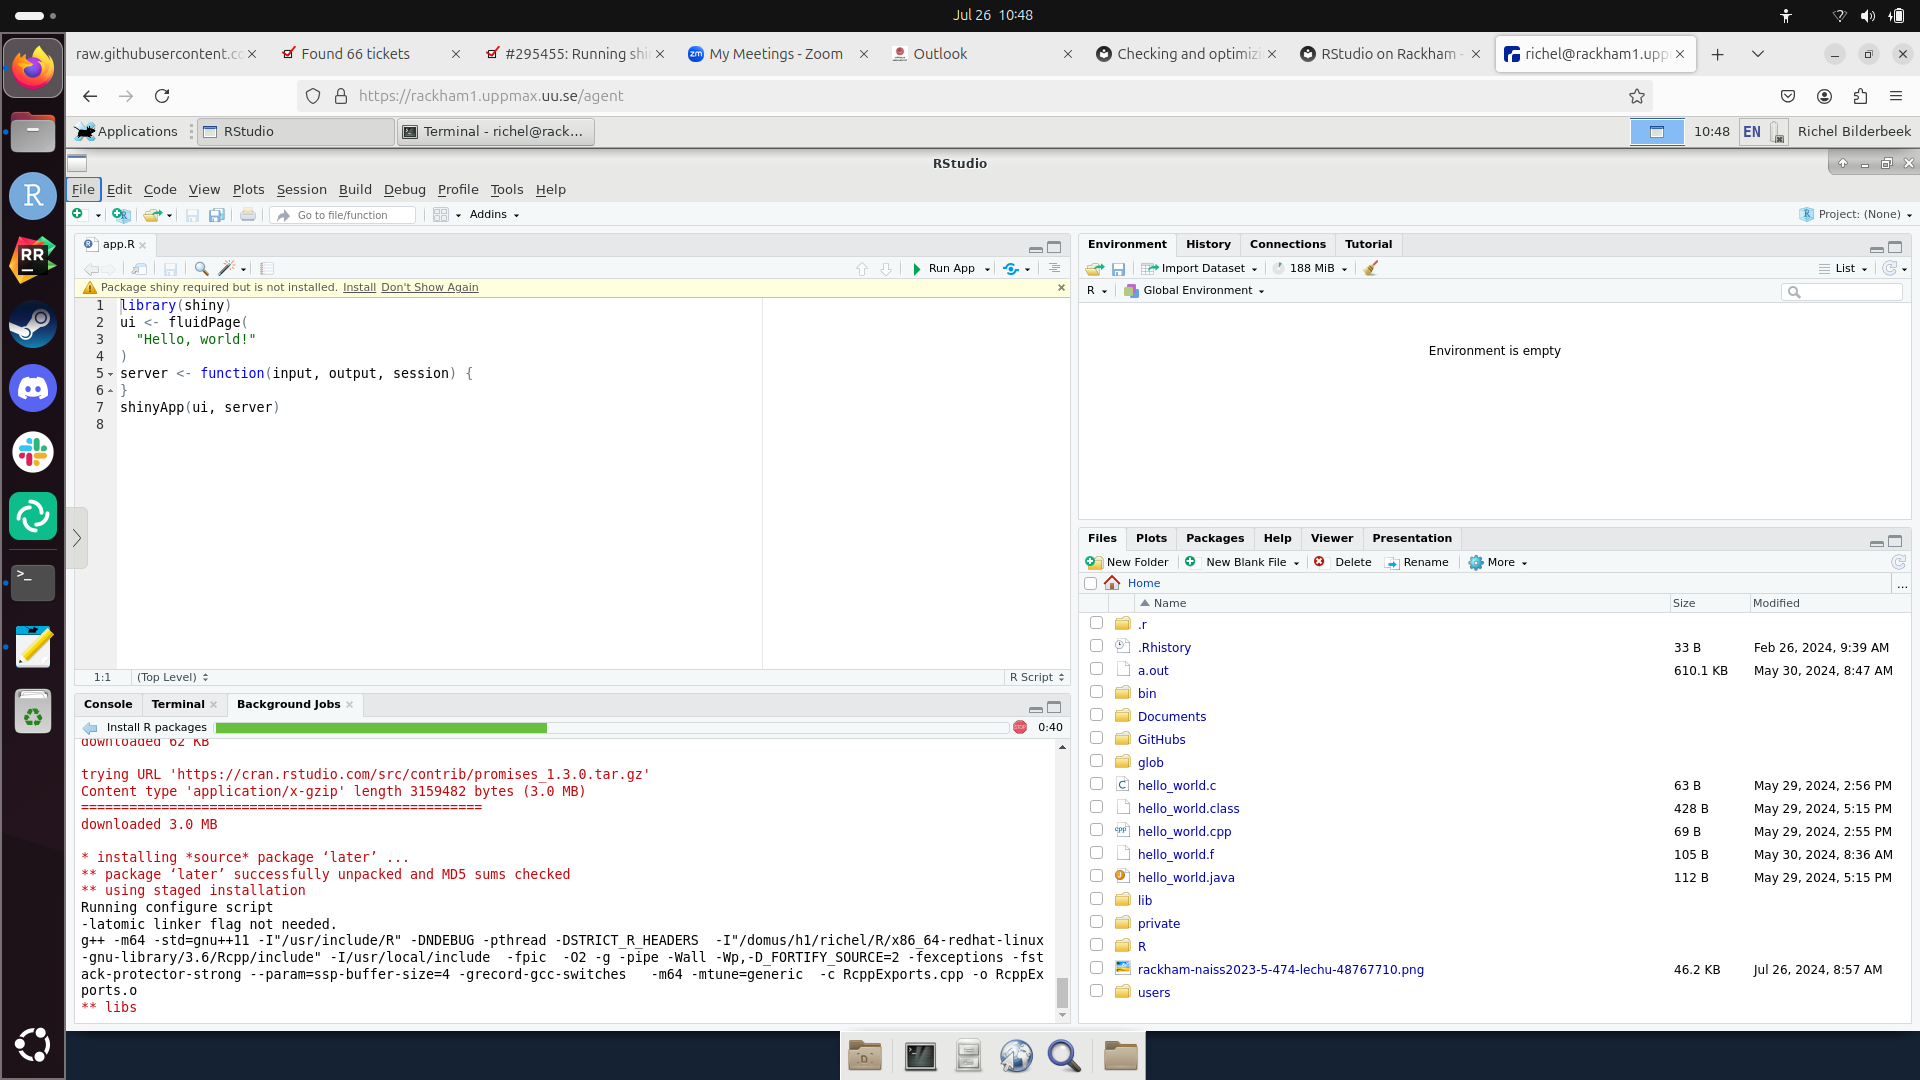
Task: Click the Install R packages progress bar
Action: click(x=611, y=728)
